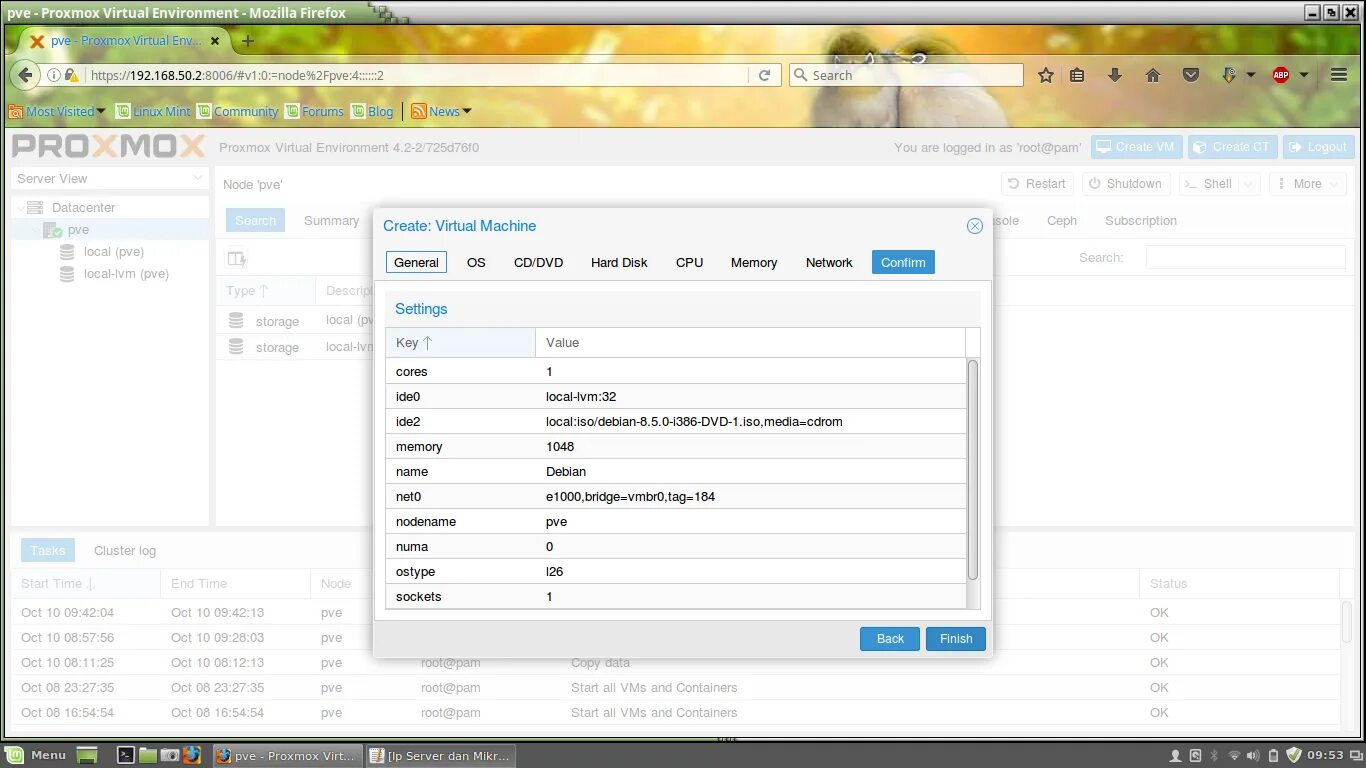Show bookmarks list icon

coord(1077,75)
